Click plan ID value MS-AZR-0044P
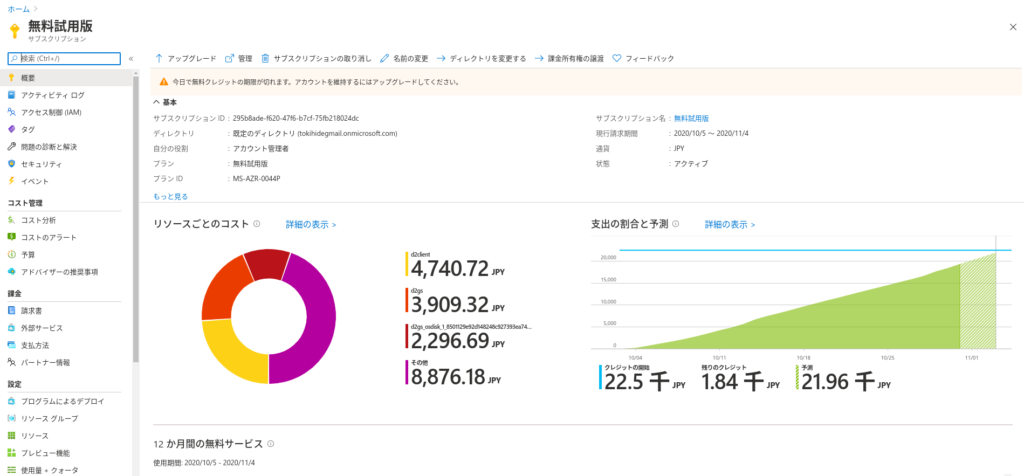This screenshot has width=1024, height=476. pos(257,178)
